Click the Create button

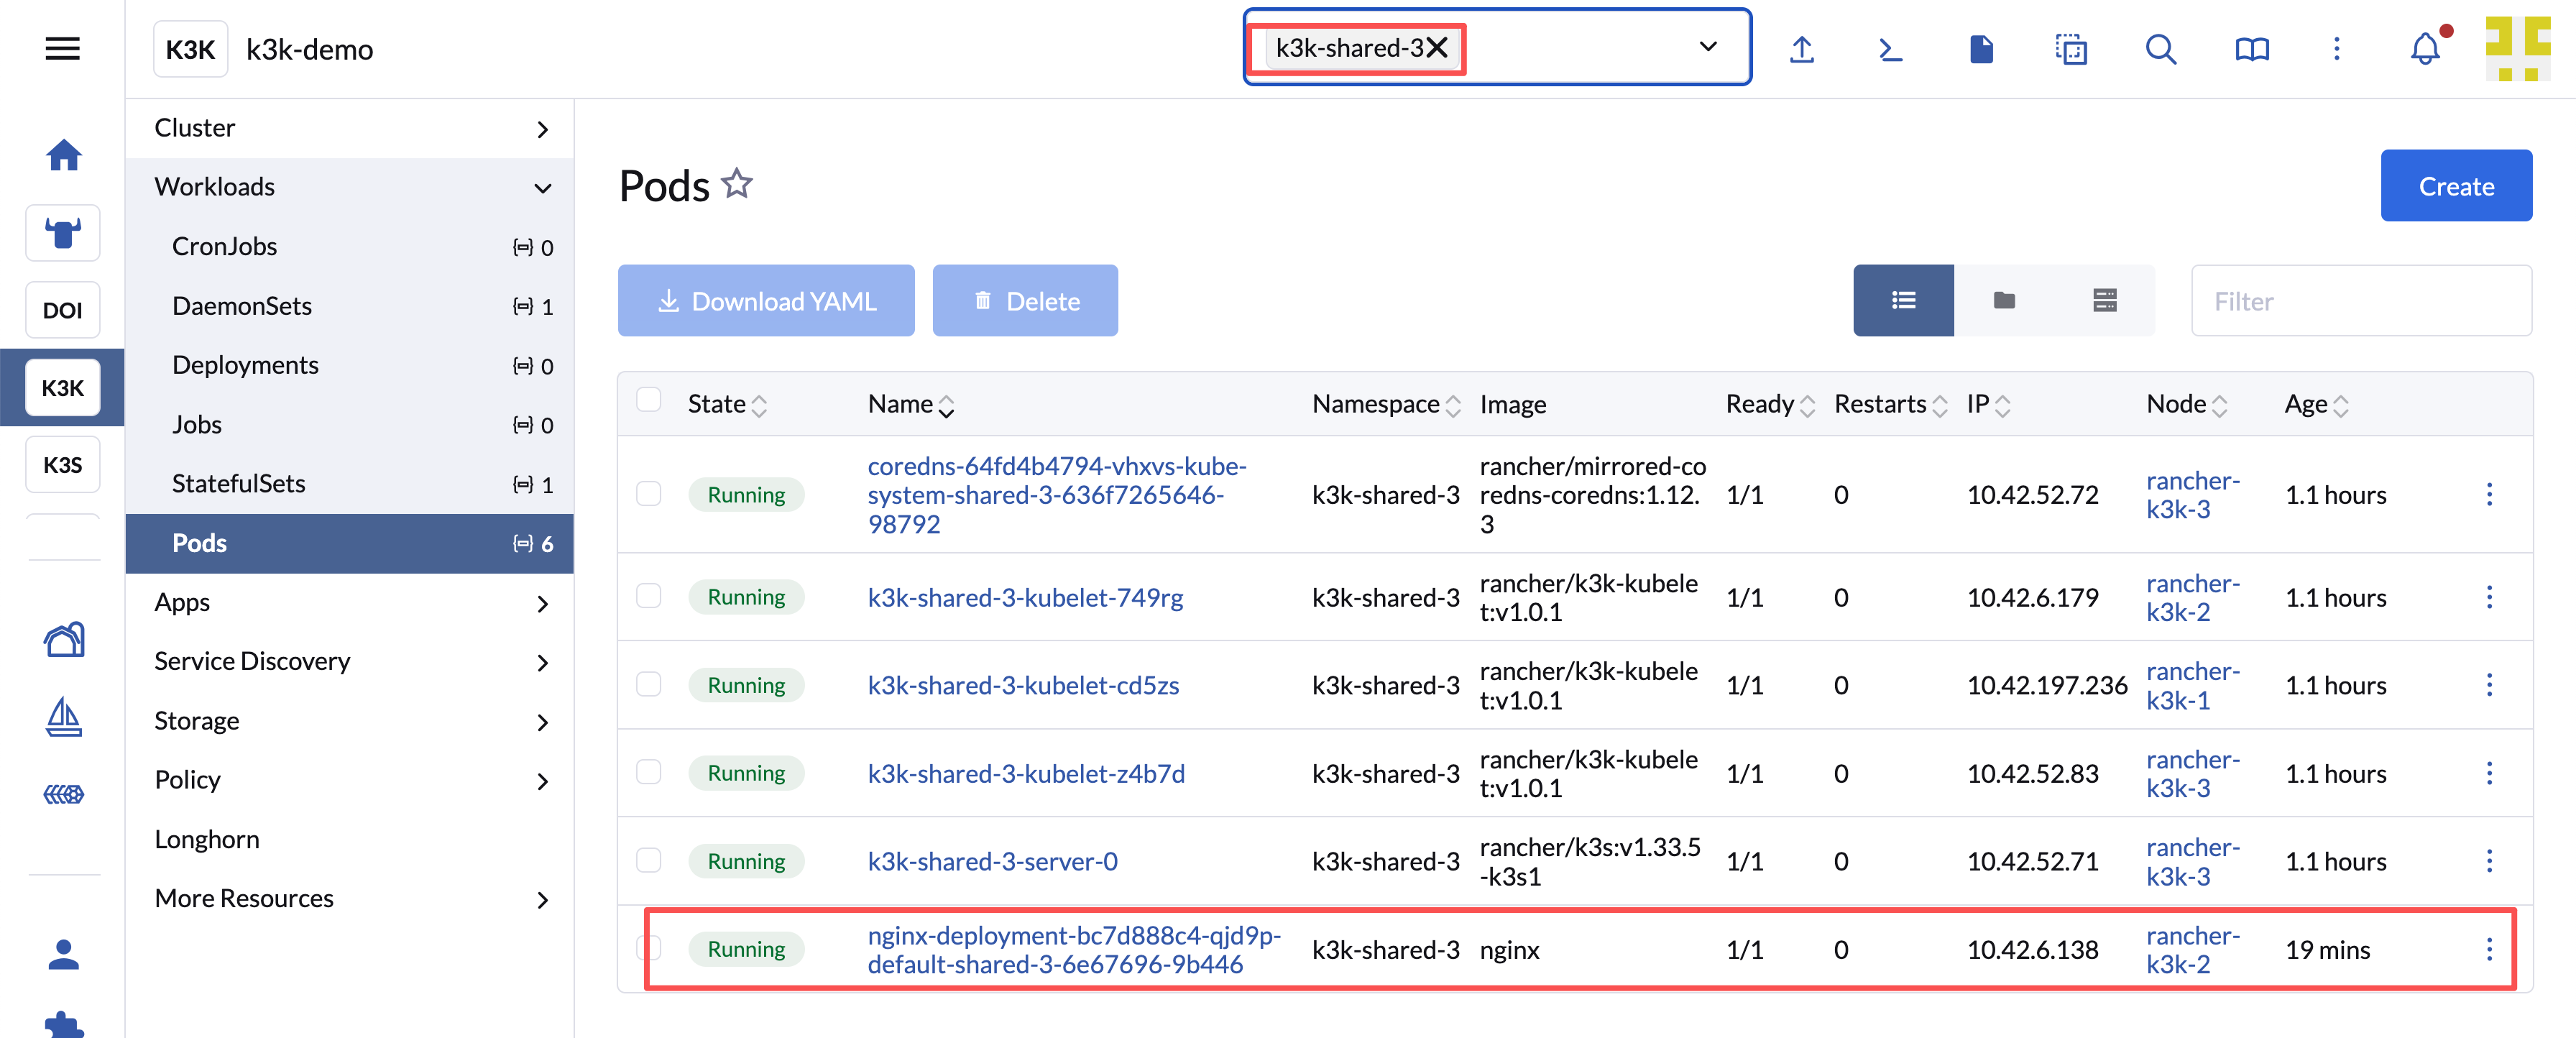coord(2455,186)
